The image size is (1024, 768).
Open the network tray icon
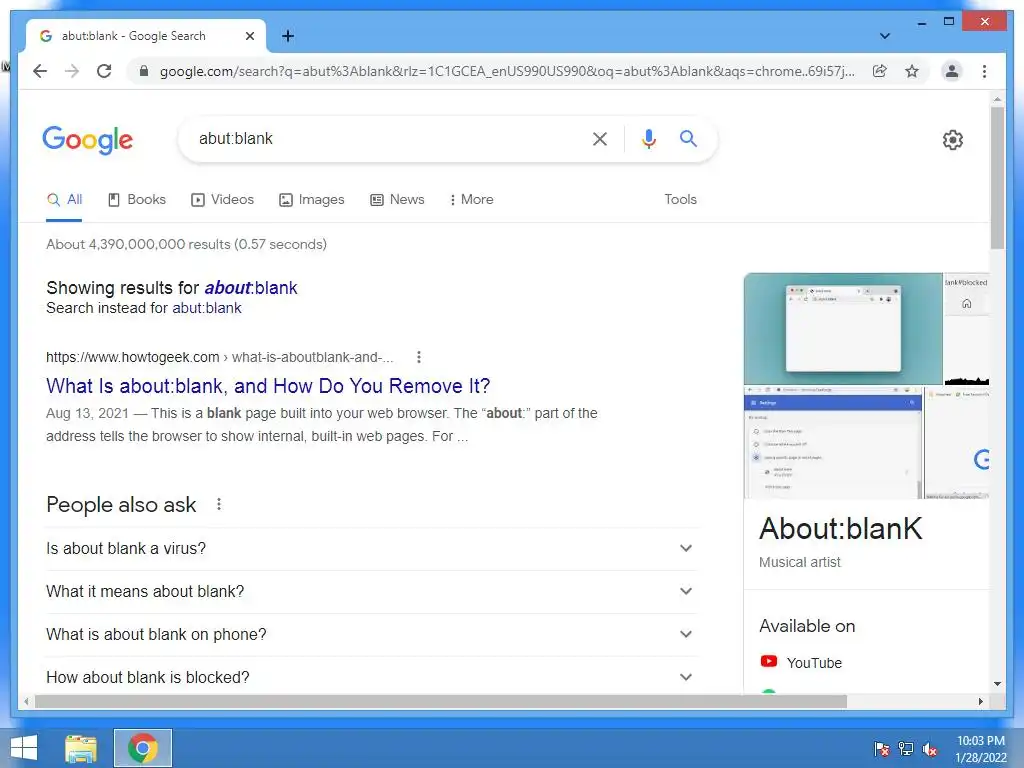click(906, 749)
